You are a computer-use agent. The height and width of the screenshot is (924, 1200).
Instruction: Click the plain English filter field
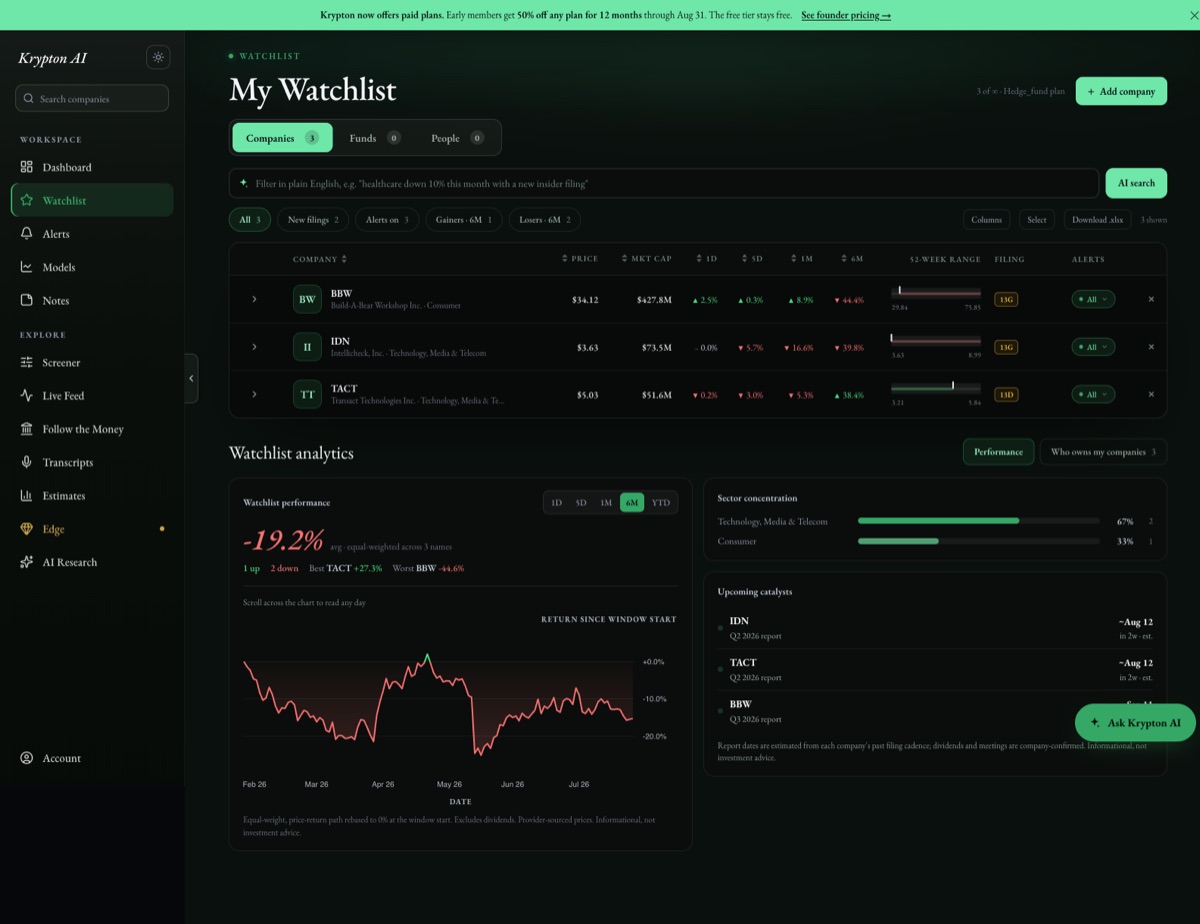tap(664, 183)
